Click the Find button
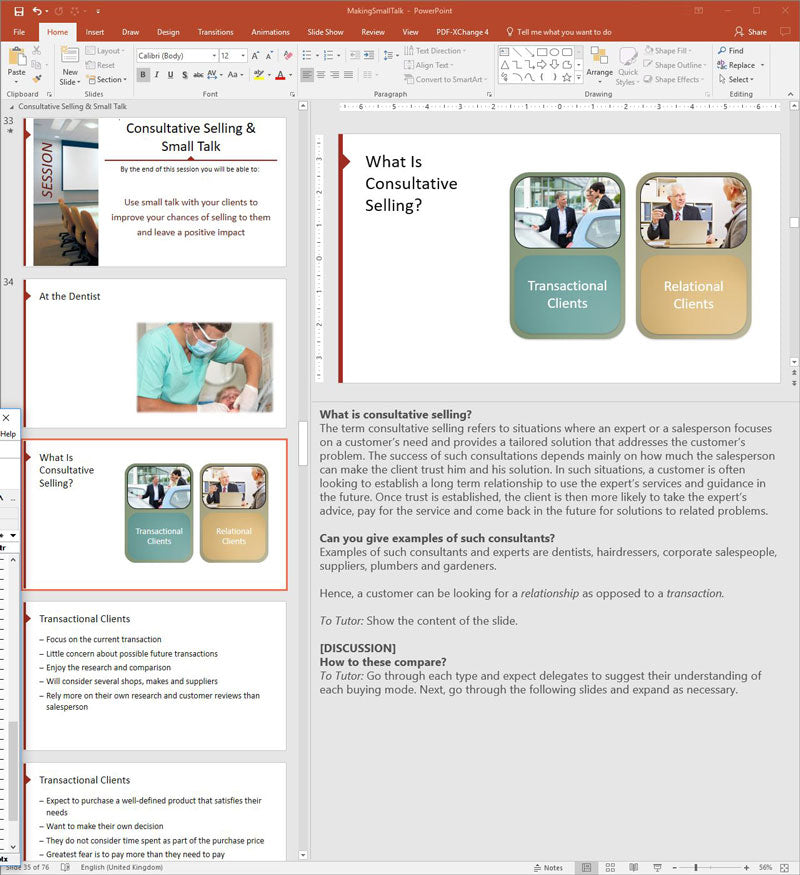This screenshot has height=875, width=800. click(x=731, y=51)
